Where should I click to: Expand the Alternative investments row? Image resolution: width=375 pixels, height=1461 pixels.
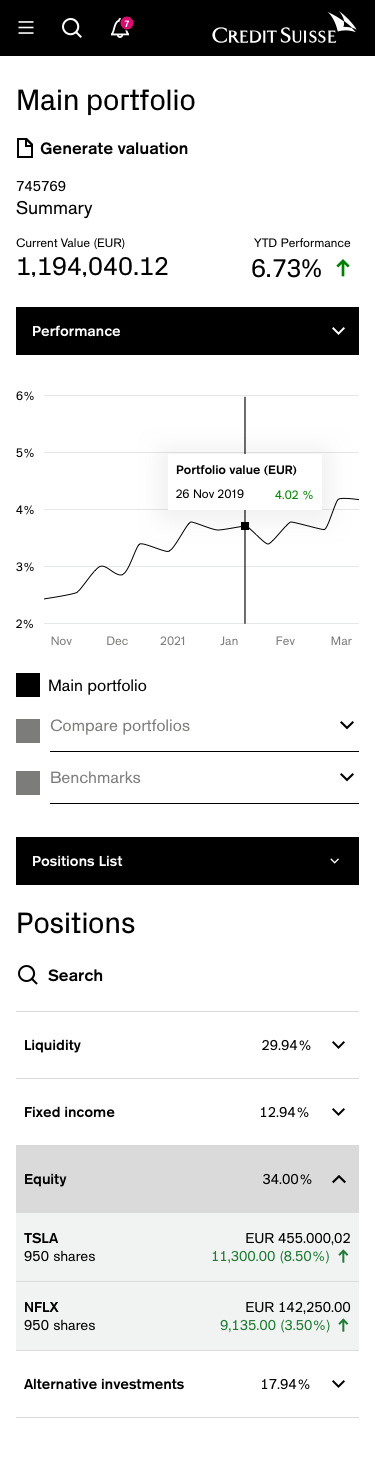pos(187,1384)
